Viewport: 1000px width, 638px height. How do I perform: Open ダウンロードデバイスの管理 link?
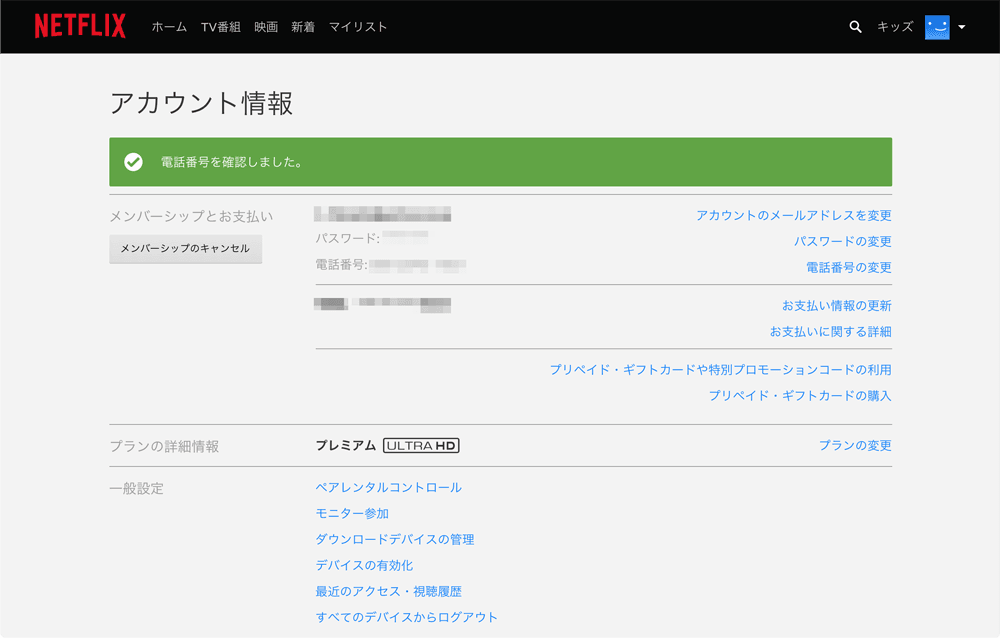pyautogui.click(x=395, y=540)
